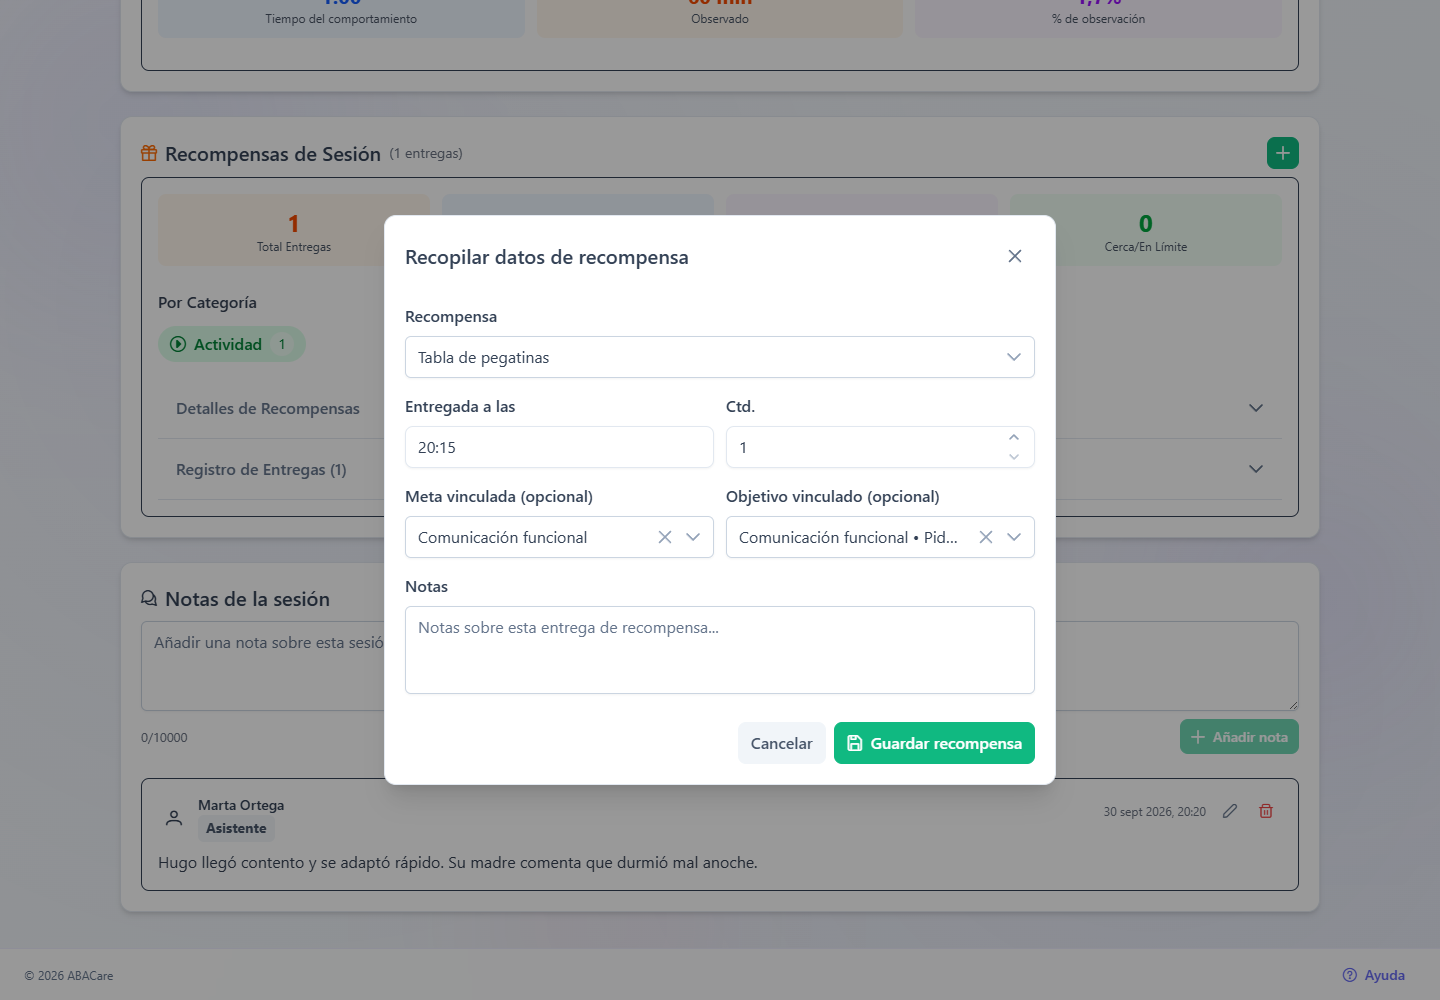Click the Recopilar datos de recompensa title
This screenshot has height=1000, width=1440.
[x=547, y=257]
